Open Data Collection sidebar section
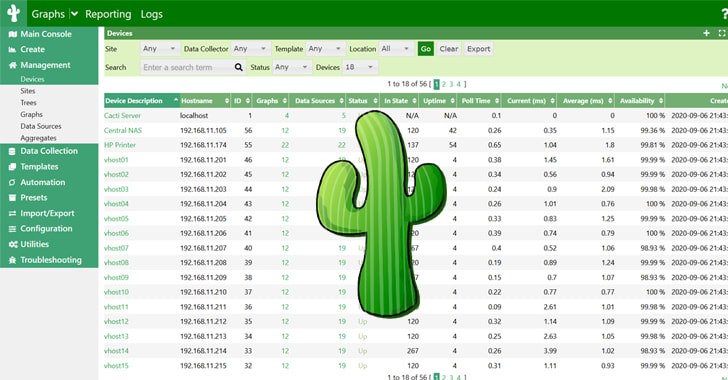The width and height of the screenshot is (728, 380). 43,151
